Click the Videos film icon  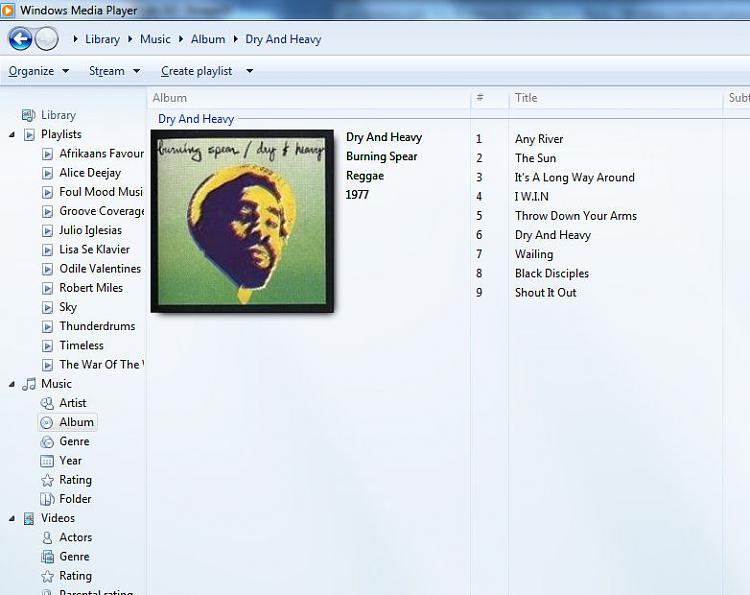(x=29, y=518)
